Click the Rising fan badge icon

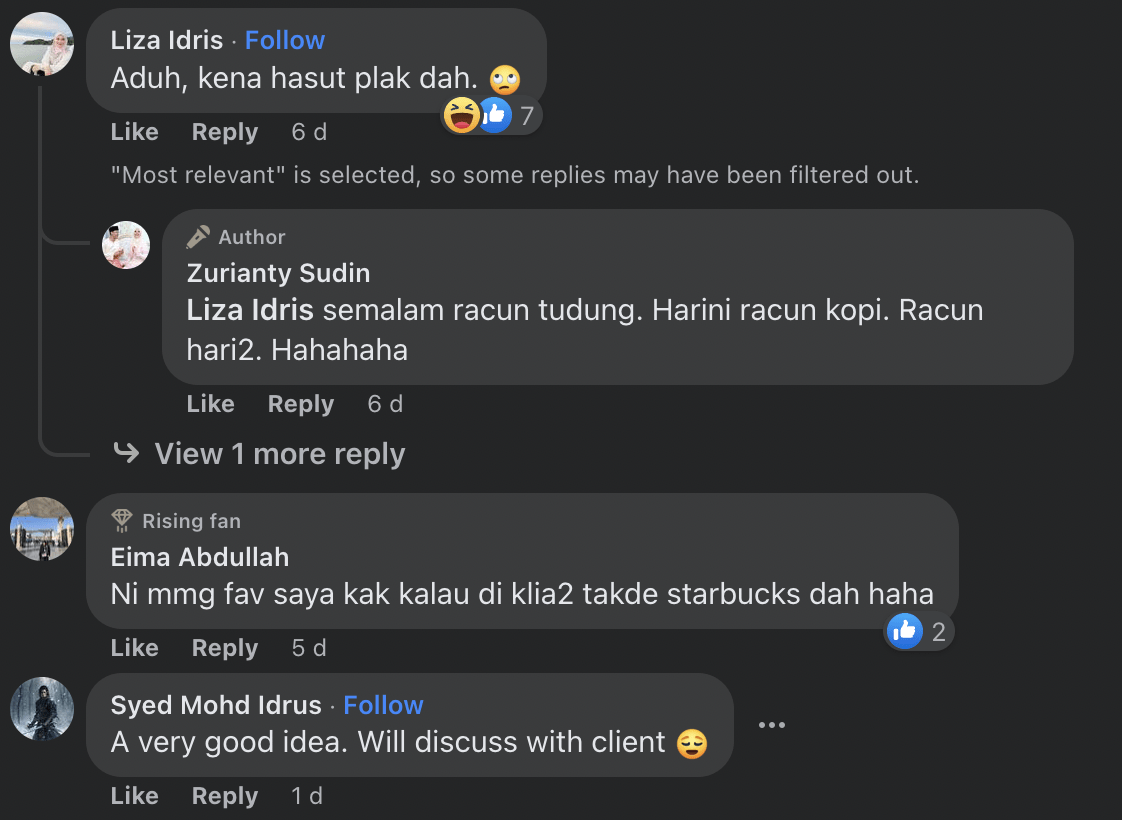click(x=122, y=521)
